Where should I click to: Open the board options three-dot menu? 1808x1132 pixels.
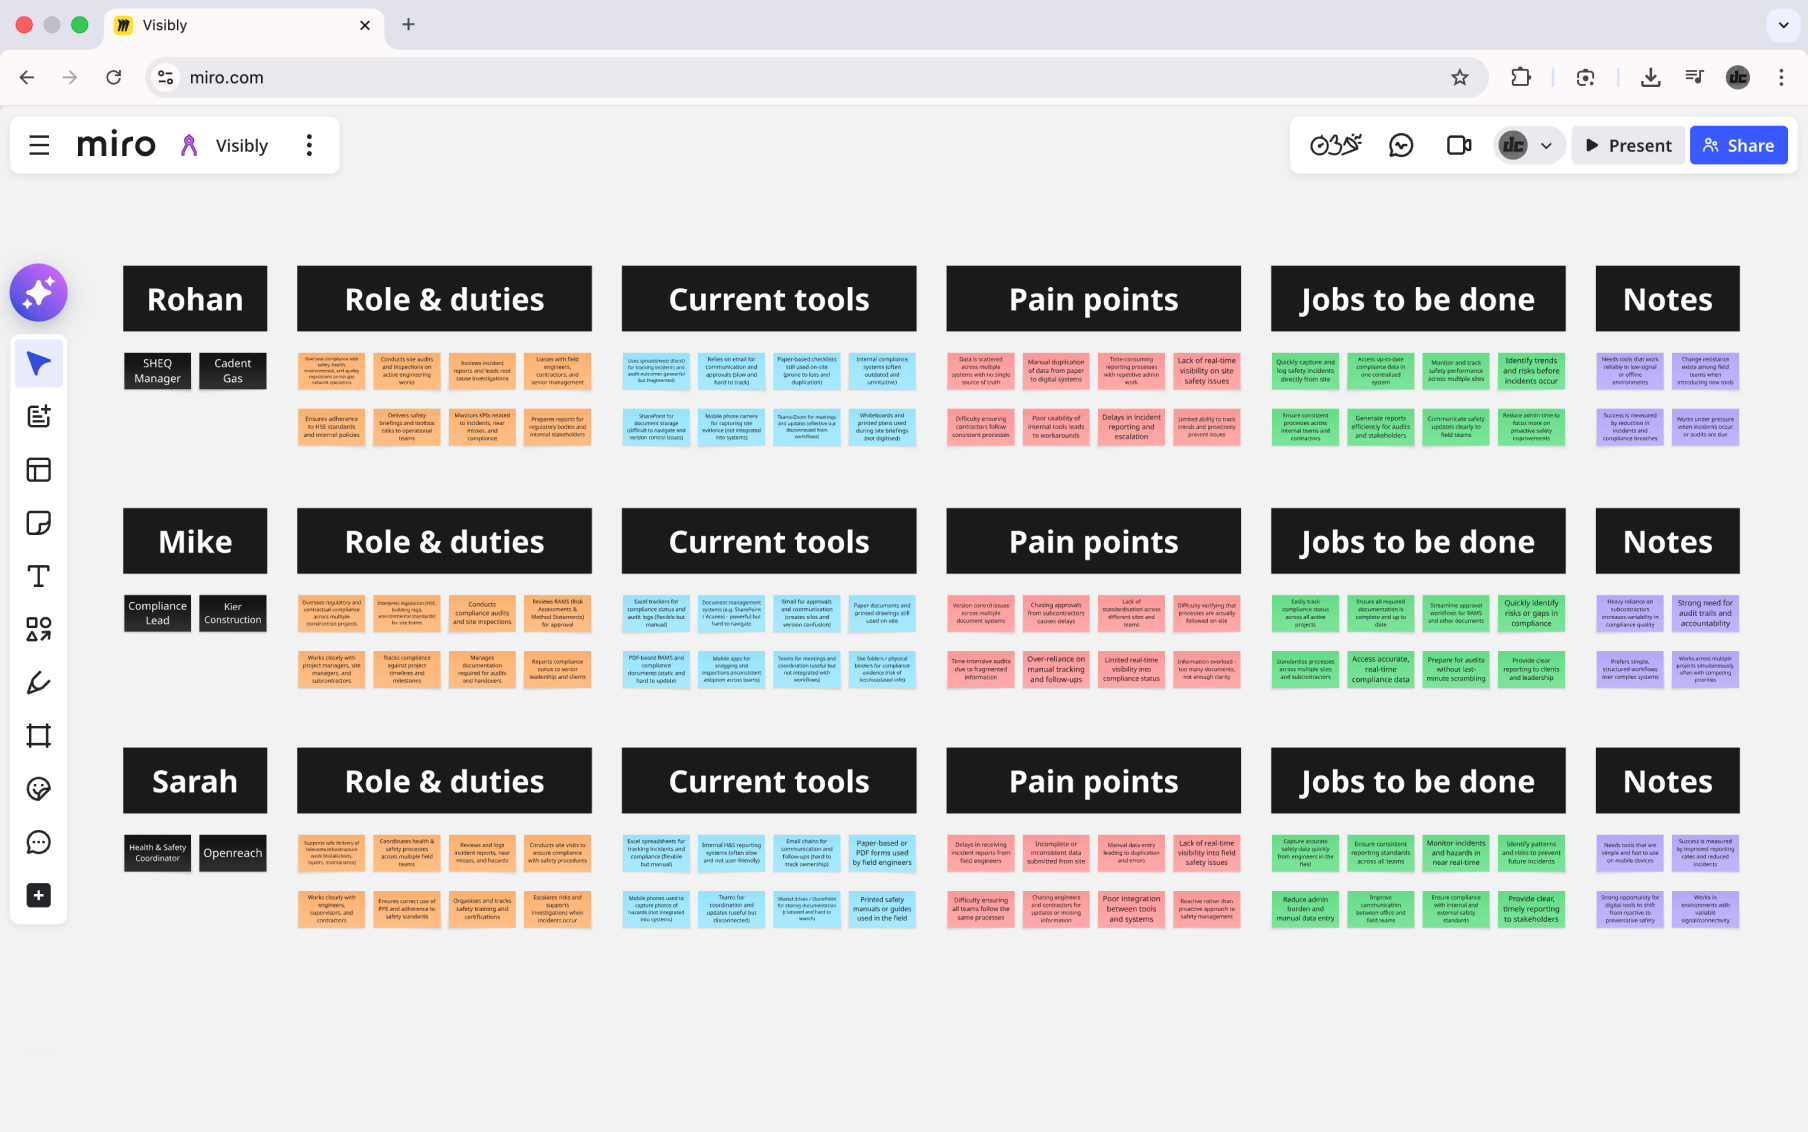pyautogui.click(x=309, y=146)
